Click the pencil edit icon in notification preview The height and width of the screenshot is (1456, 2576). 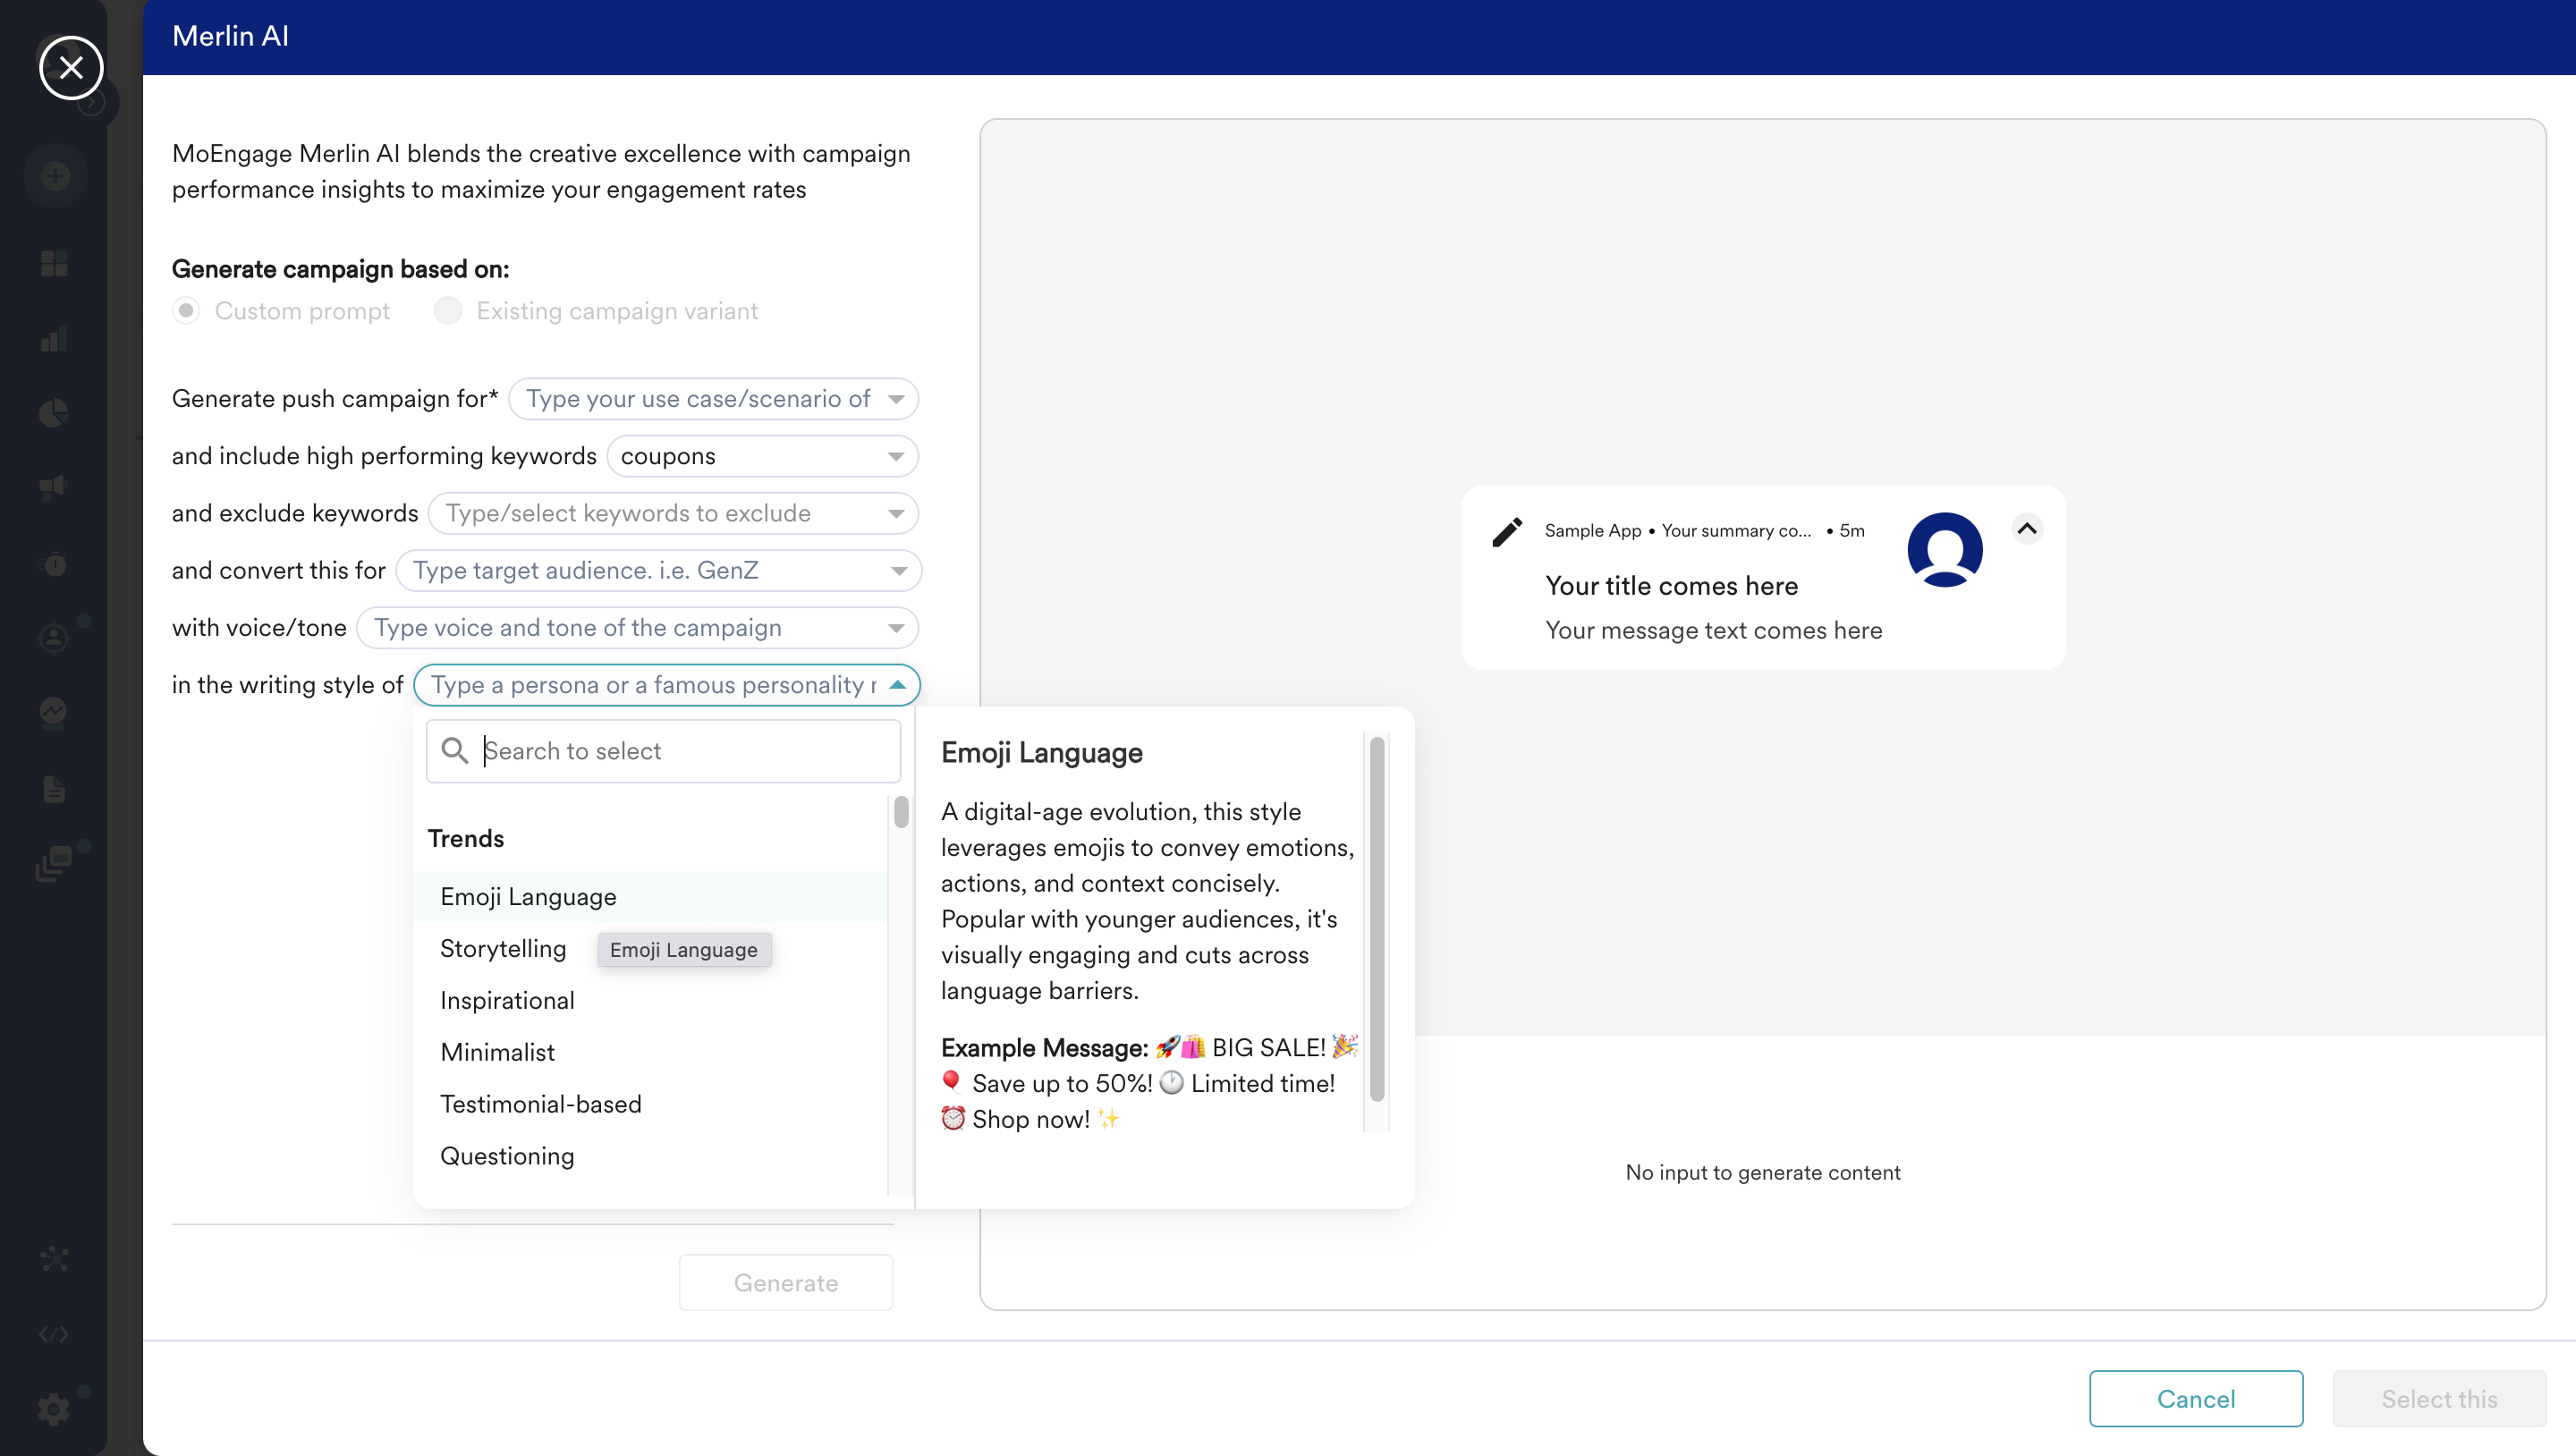(1507, 532)
